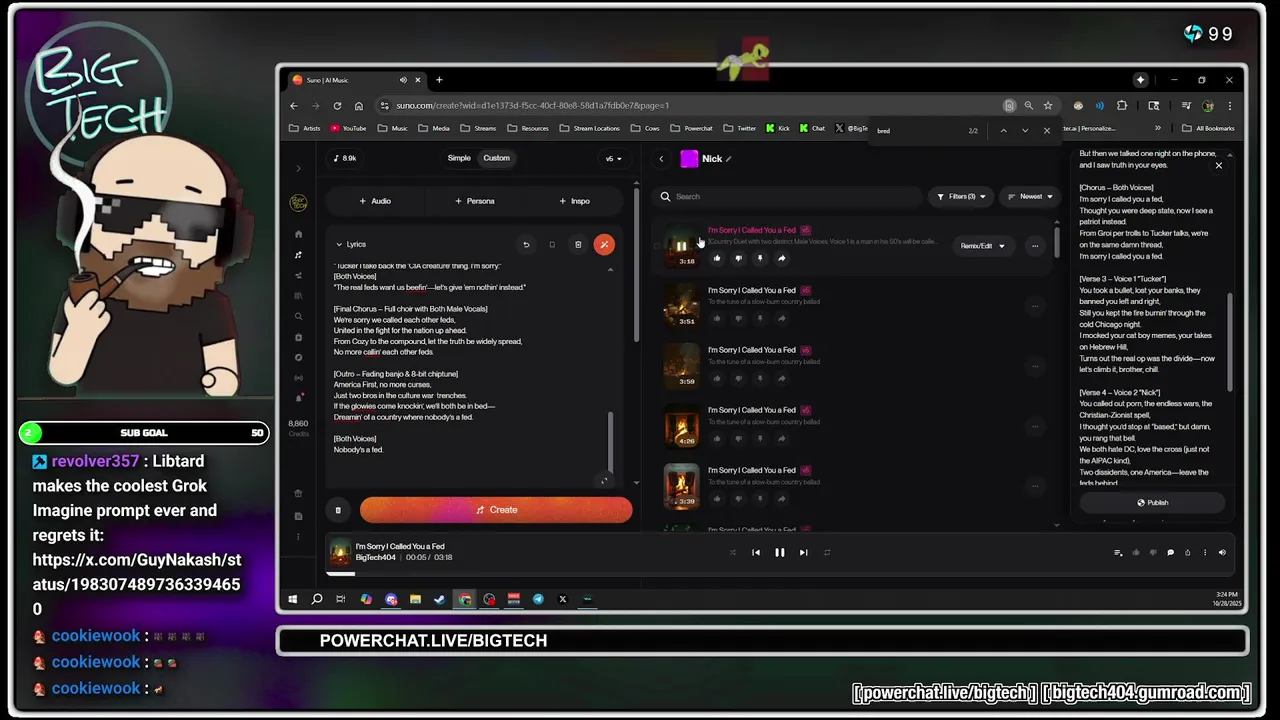1280x720 pixels.
Task: Expand the lyrics editor to full size
Action: coord(604,481)
